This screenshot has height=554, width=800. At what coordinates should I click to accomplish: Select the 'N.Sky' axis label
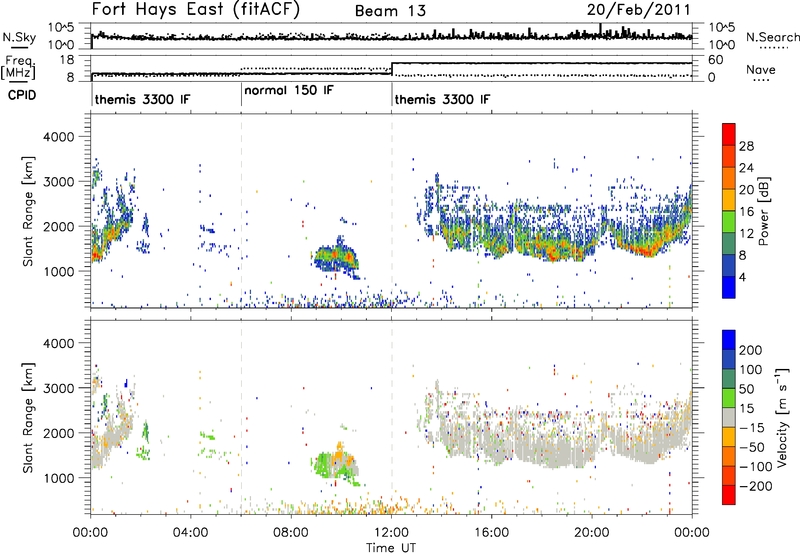tap(19, 38)
